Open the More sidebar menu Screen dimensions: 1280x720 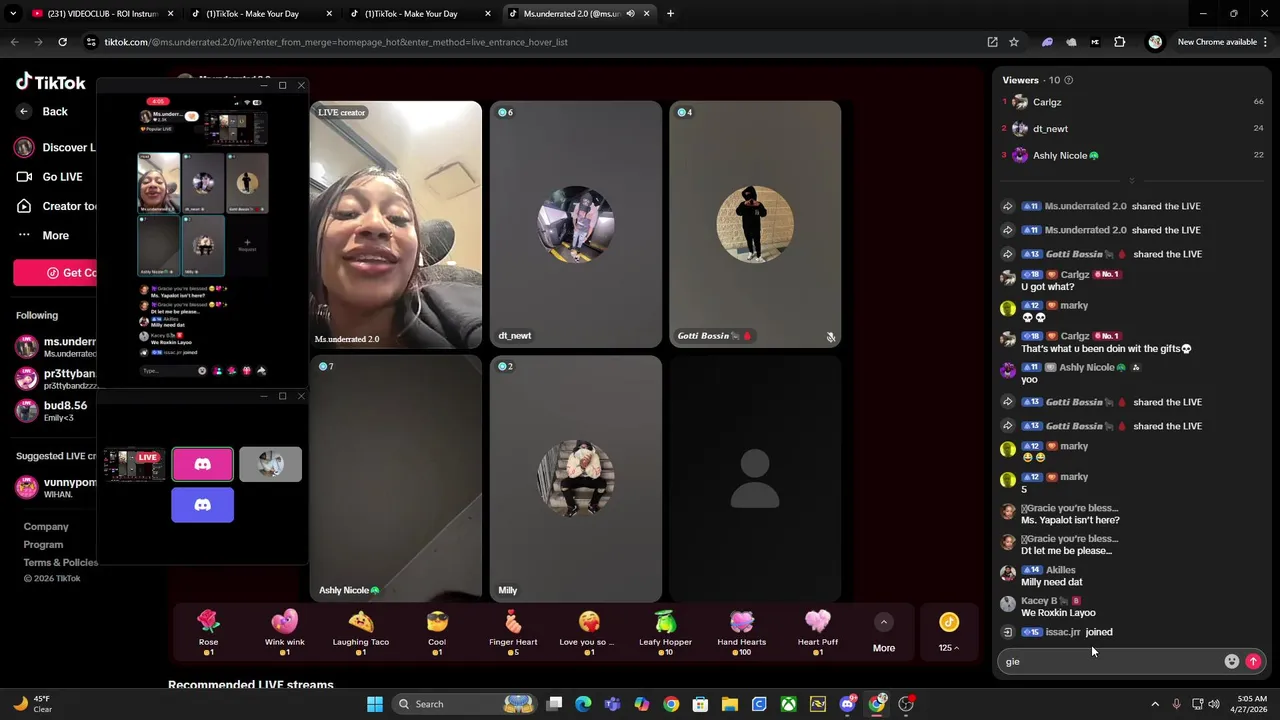pyautogui.click(x=44, y=236)
